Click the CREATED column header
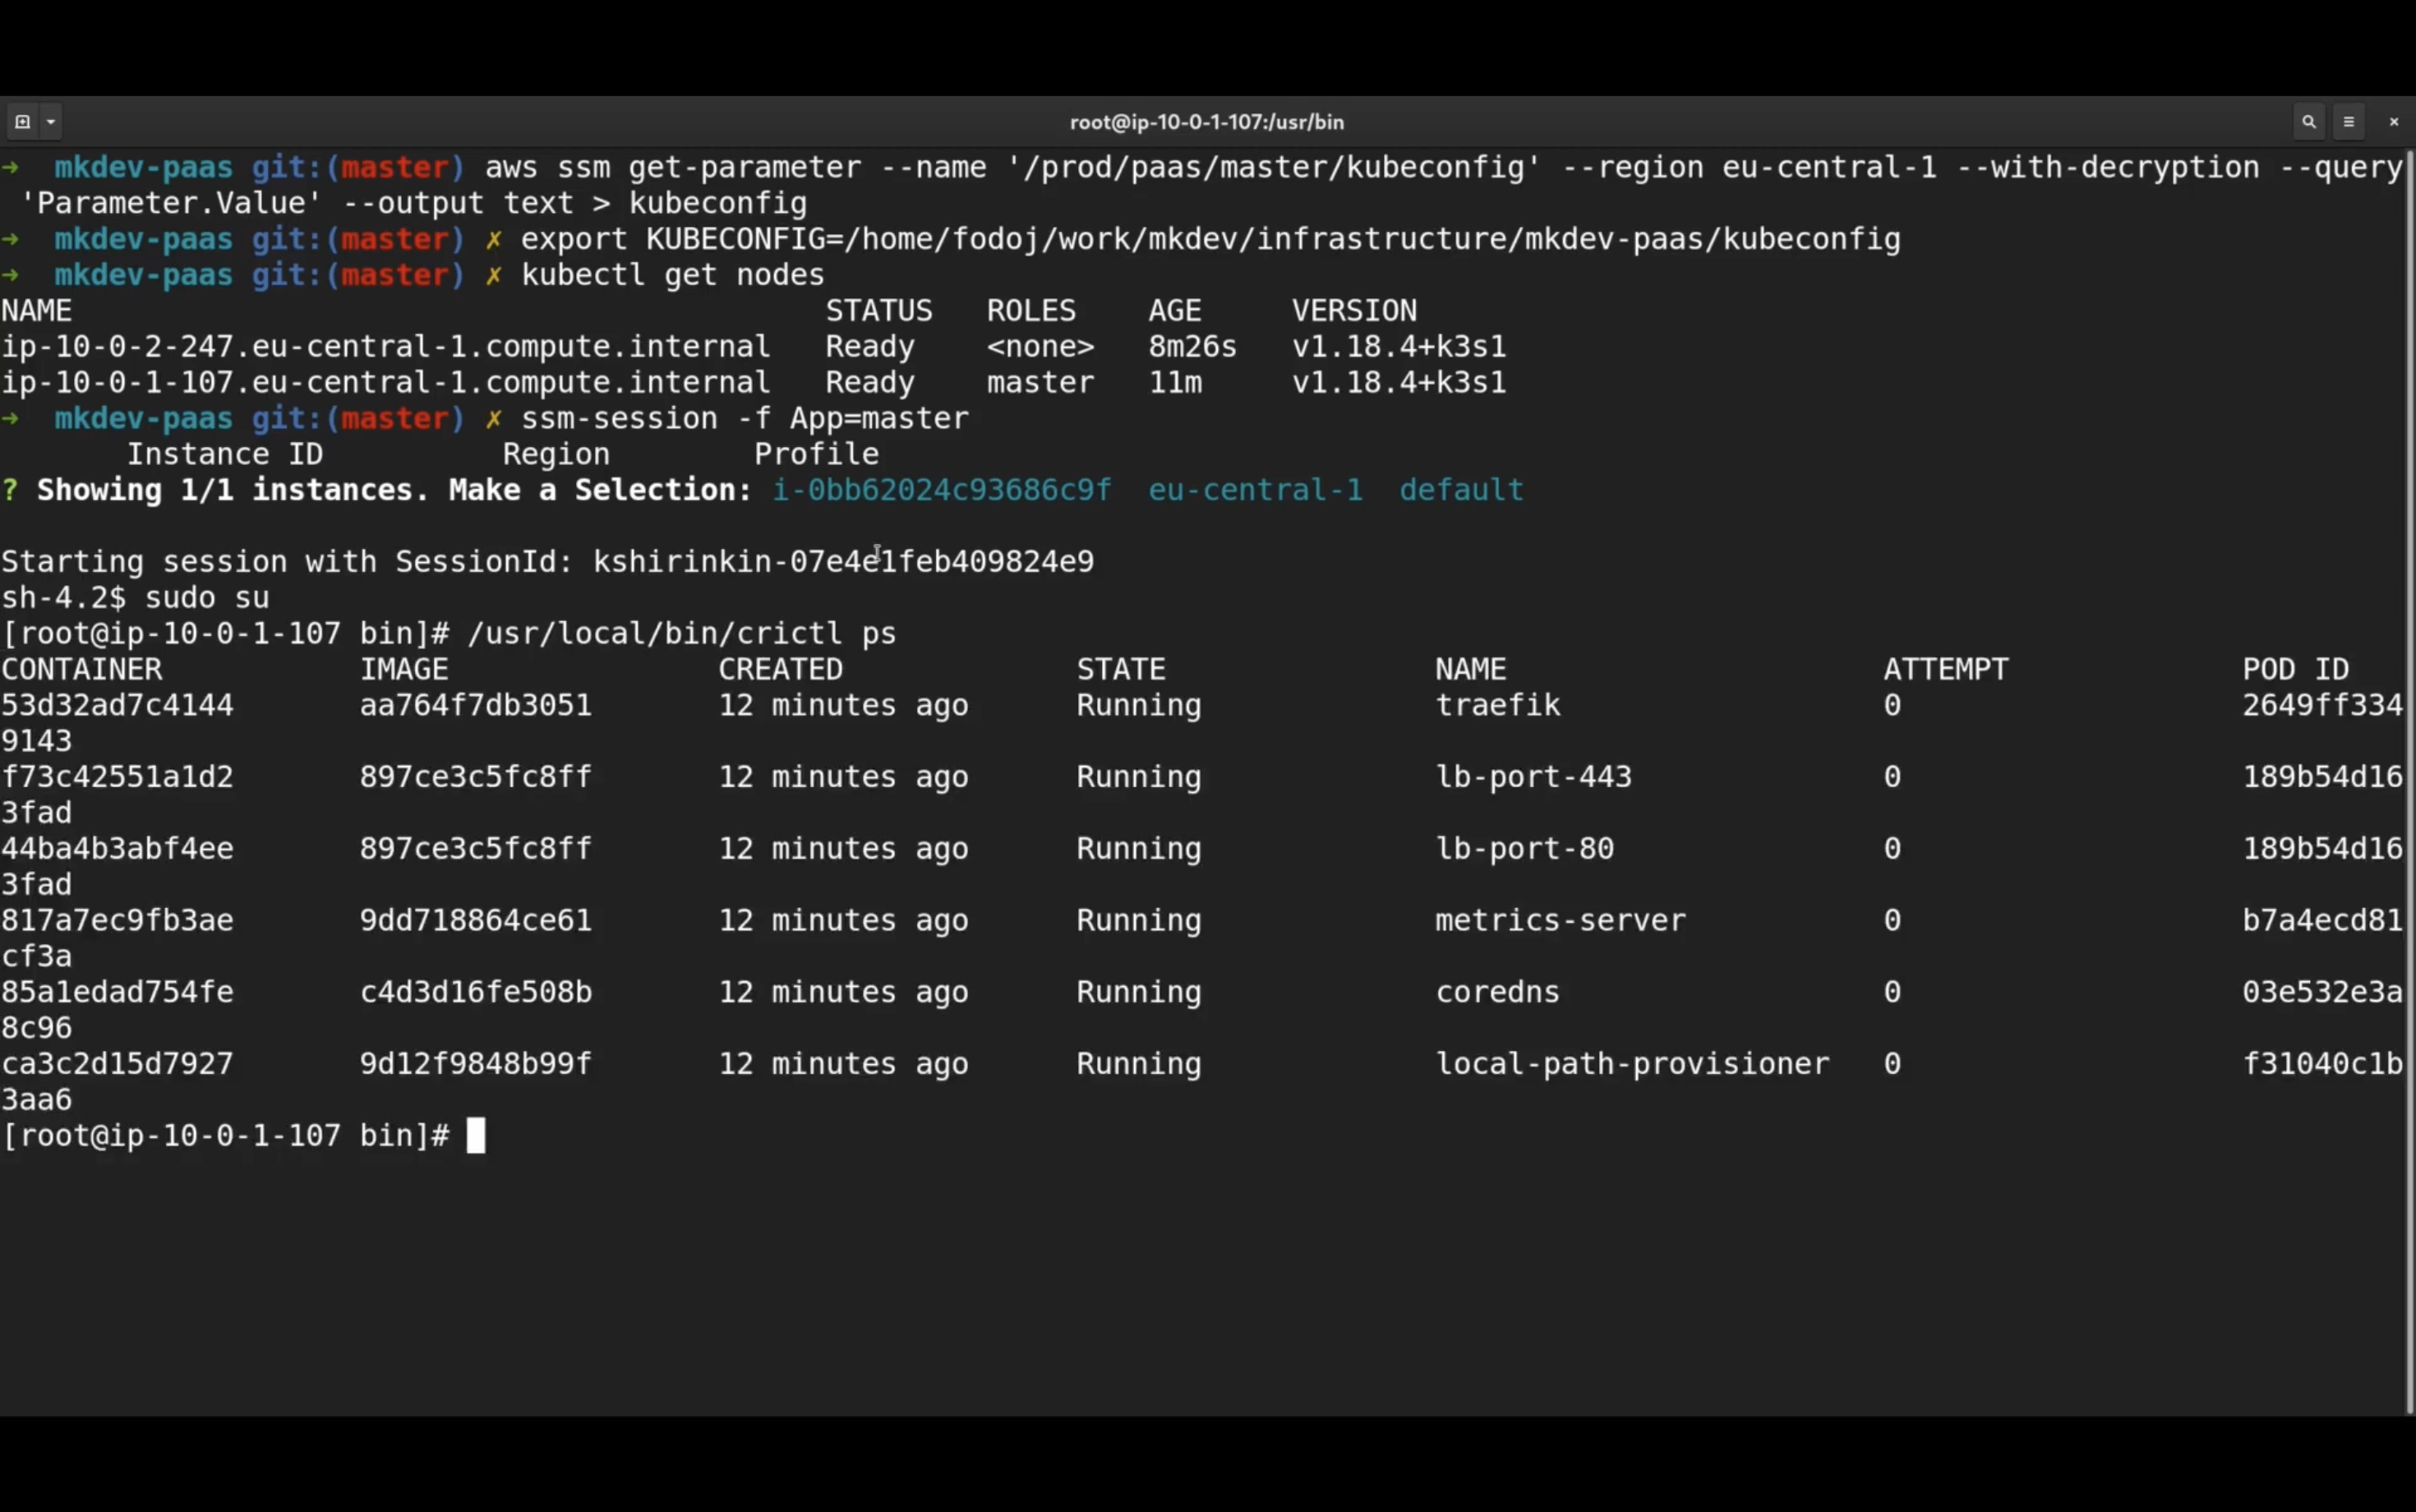 (781, 669)
